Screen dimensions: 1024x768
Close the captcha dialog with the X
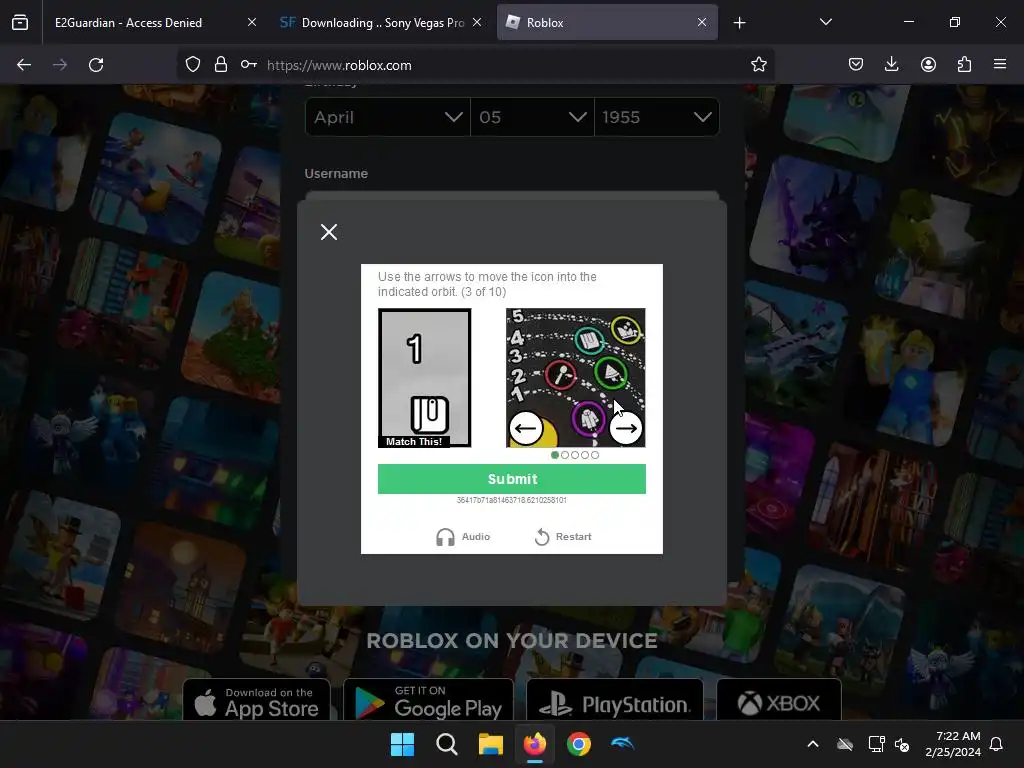pyautogui.click(x=328, y=232)
